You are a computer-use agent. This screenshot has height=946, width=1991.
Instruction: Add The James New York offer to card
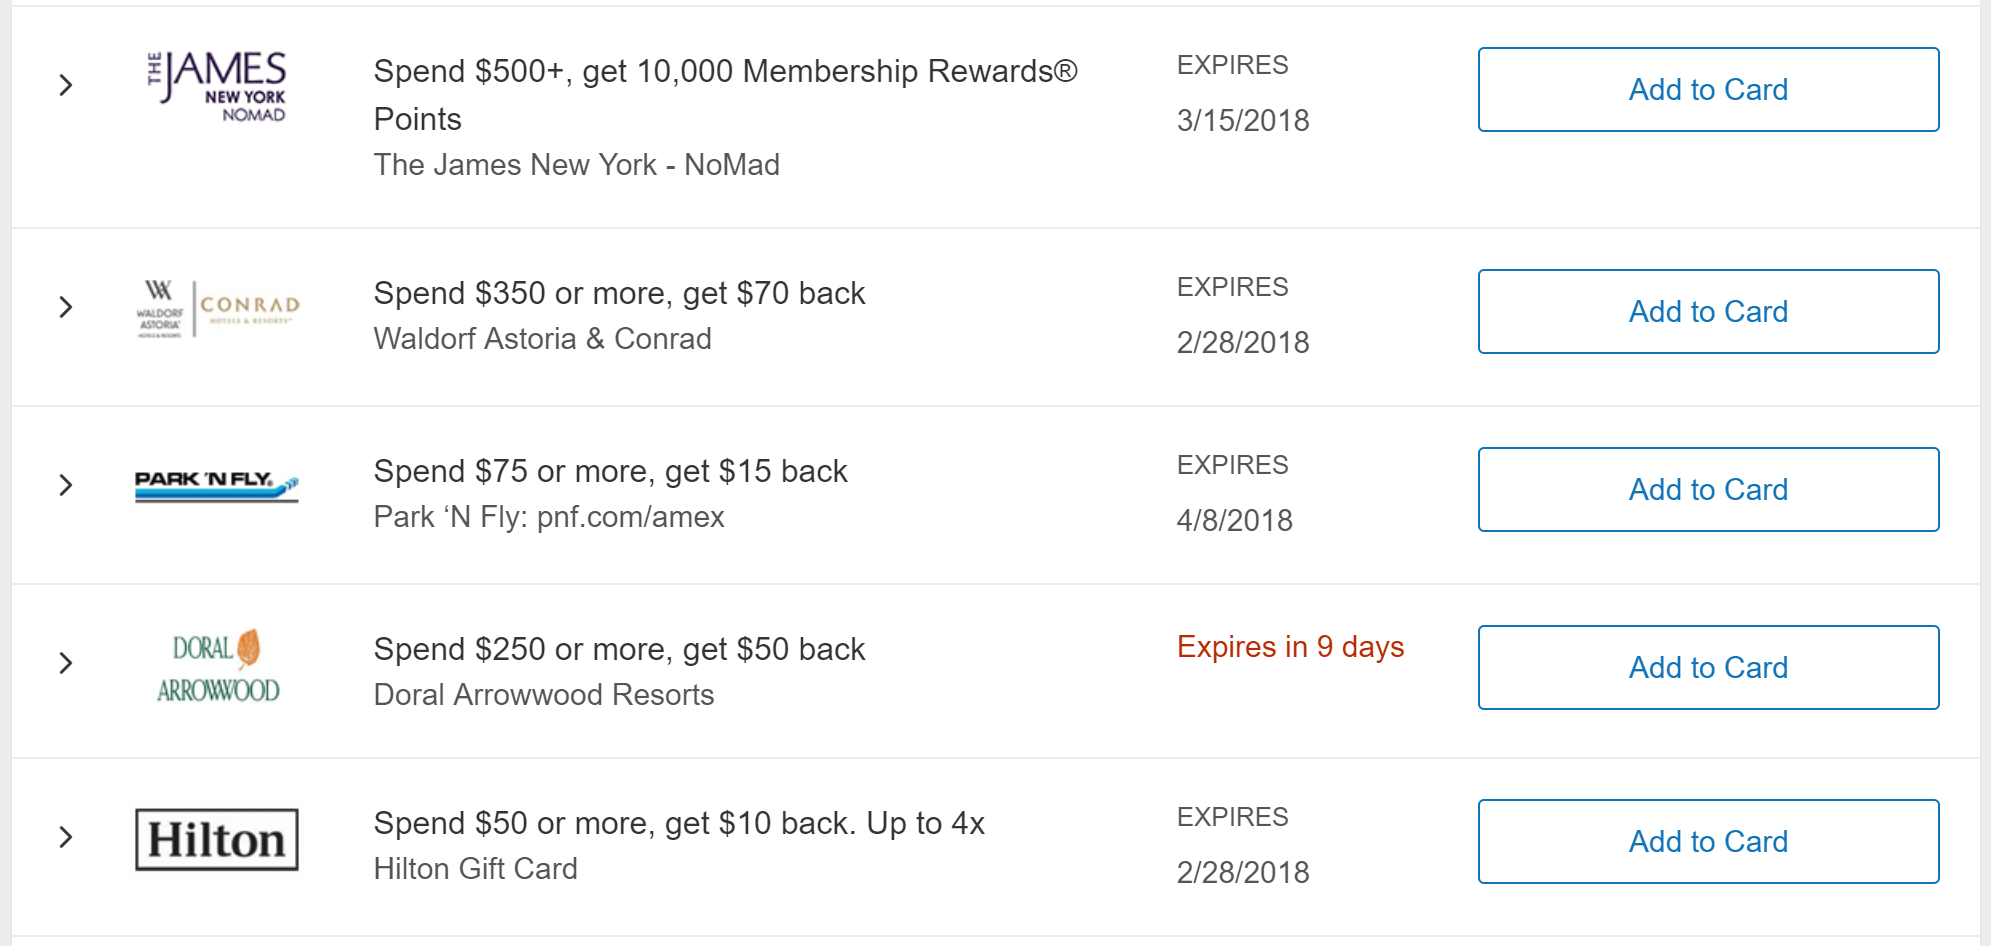[1708, 90]
